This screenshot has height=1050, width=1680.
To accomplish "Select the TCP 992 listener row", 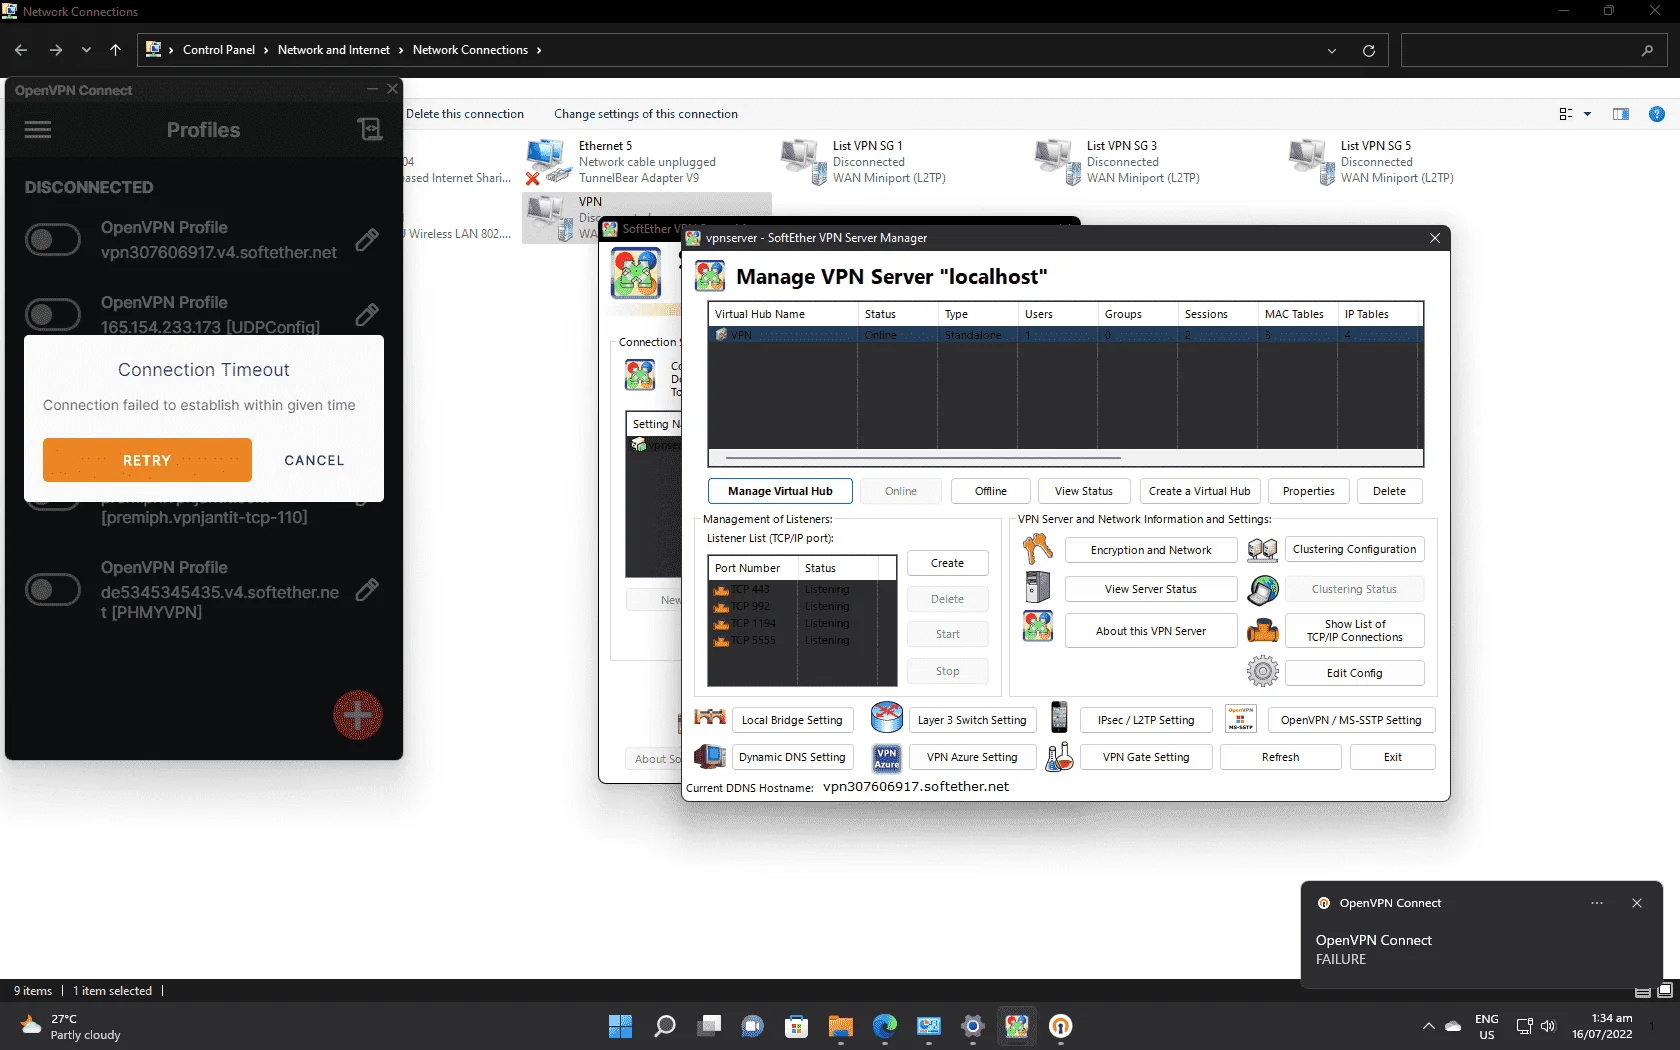I will [802, 606].
